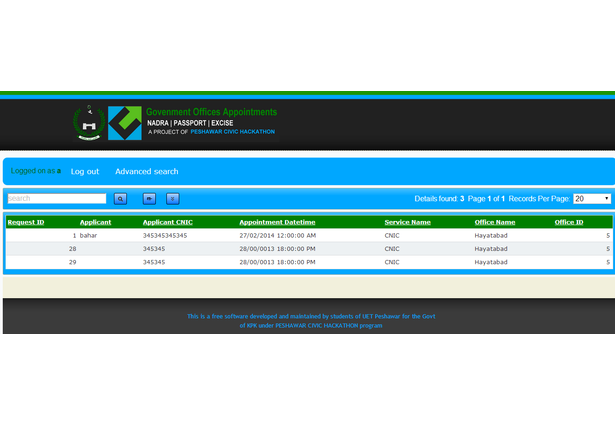Click the double-chevron options button

point(173,199)
